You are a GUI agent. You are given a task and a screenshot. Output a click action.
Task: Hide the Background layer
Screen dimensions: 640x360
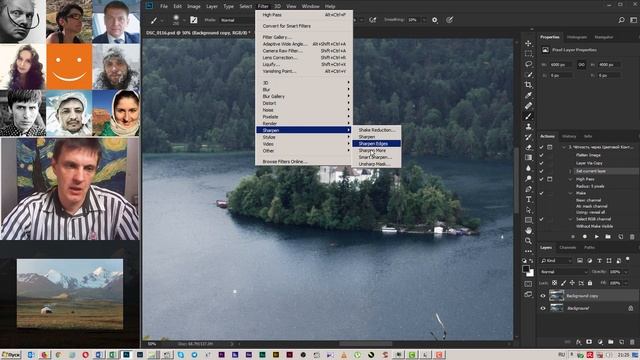point(543,308)
